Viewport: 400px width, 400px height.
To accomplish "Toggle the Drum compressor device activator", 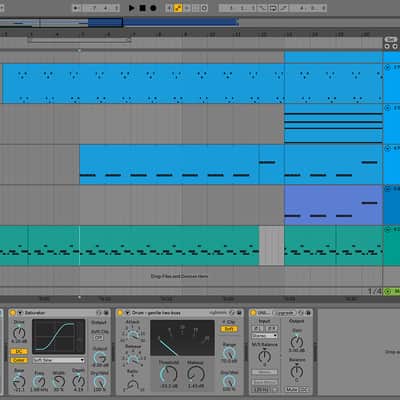I will (120, 313).
